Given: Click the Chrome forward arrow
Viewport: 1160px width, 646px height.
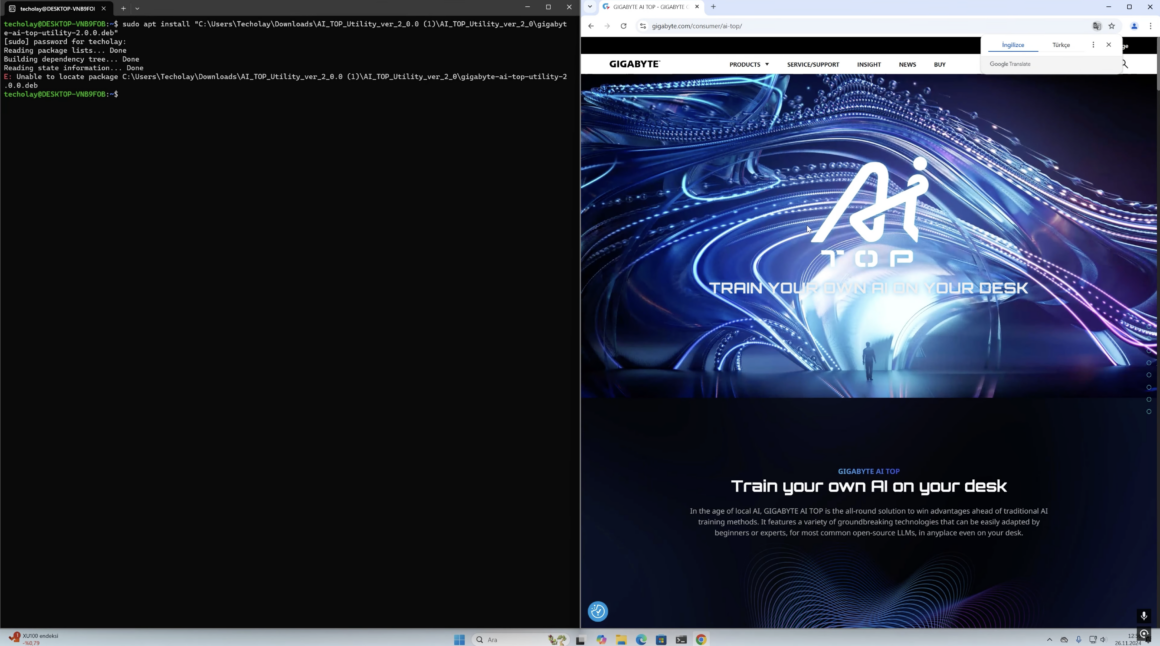Looking at the screenshot, I should 607,26.
